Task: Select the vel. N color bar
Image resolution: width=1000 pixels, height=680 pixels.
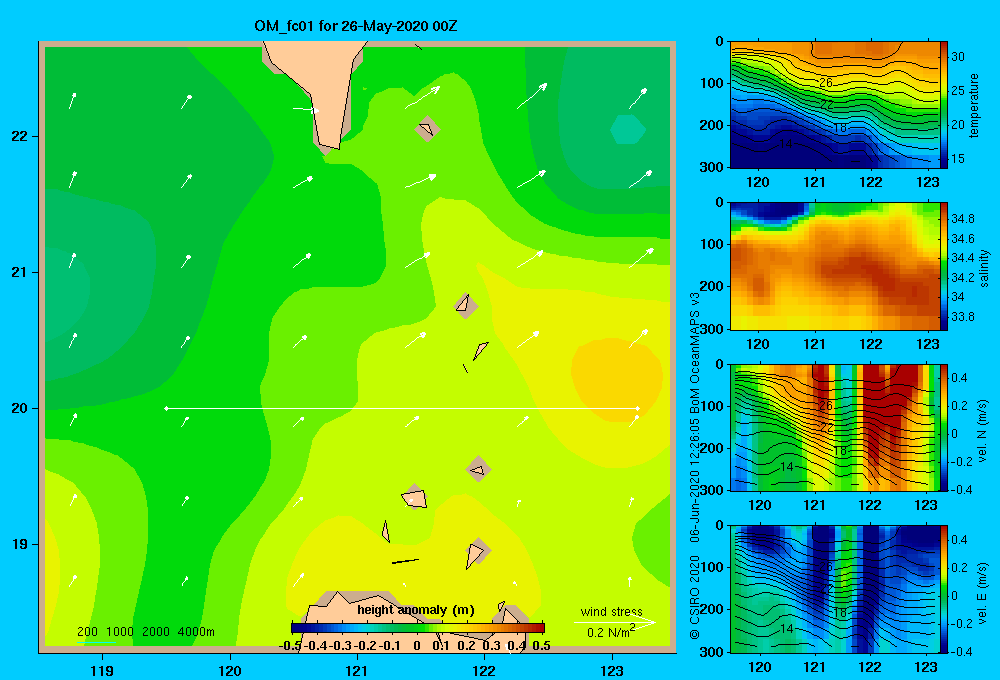Action: tap(944, 427)
